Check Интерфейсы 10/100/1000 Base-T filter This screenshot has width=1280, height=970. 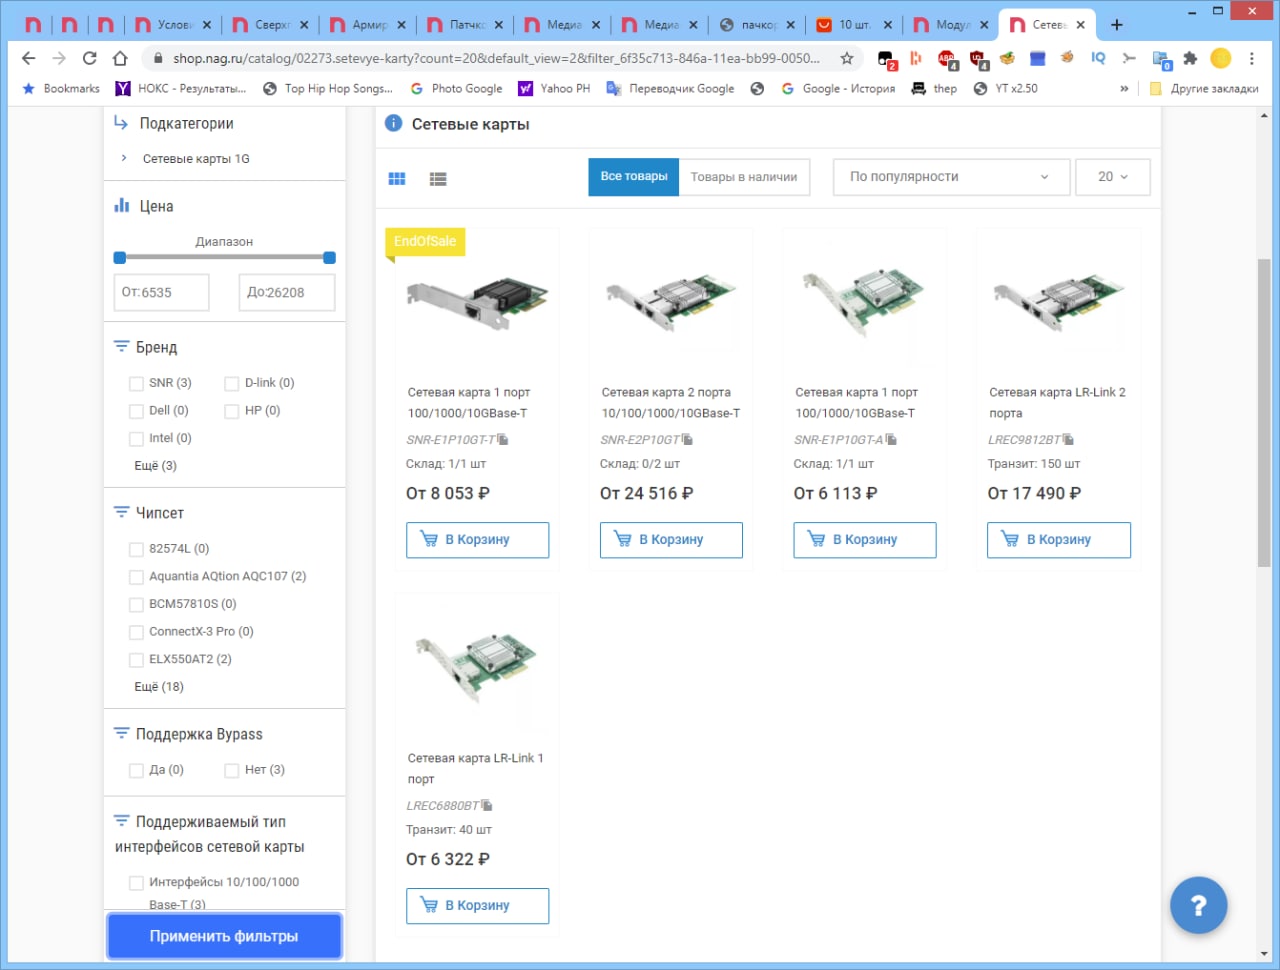tap(136, 883)
